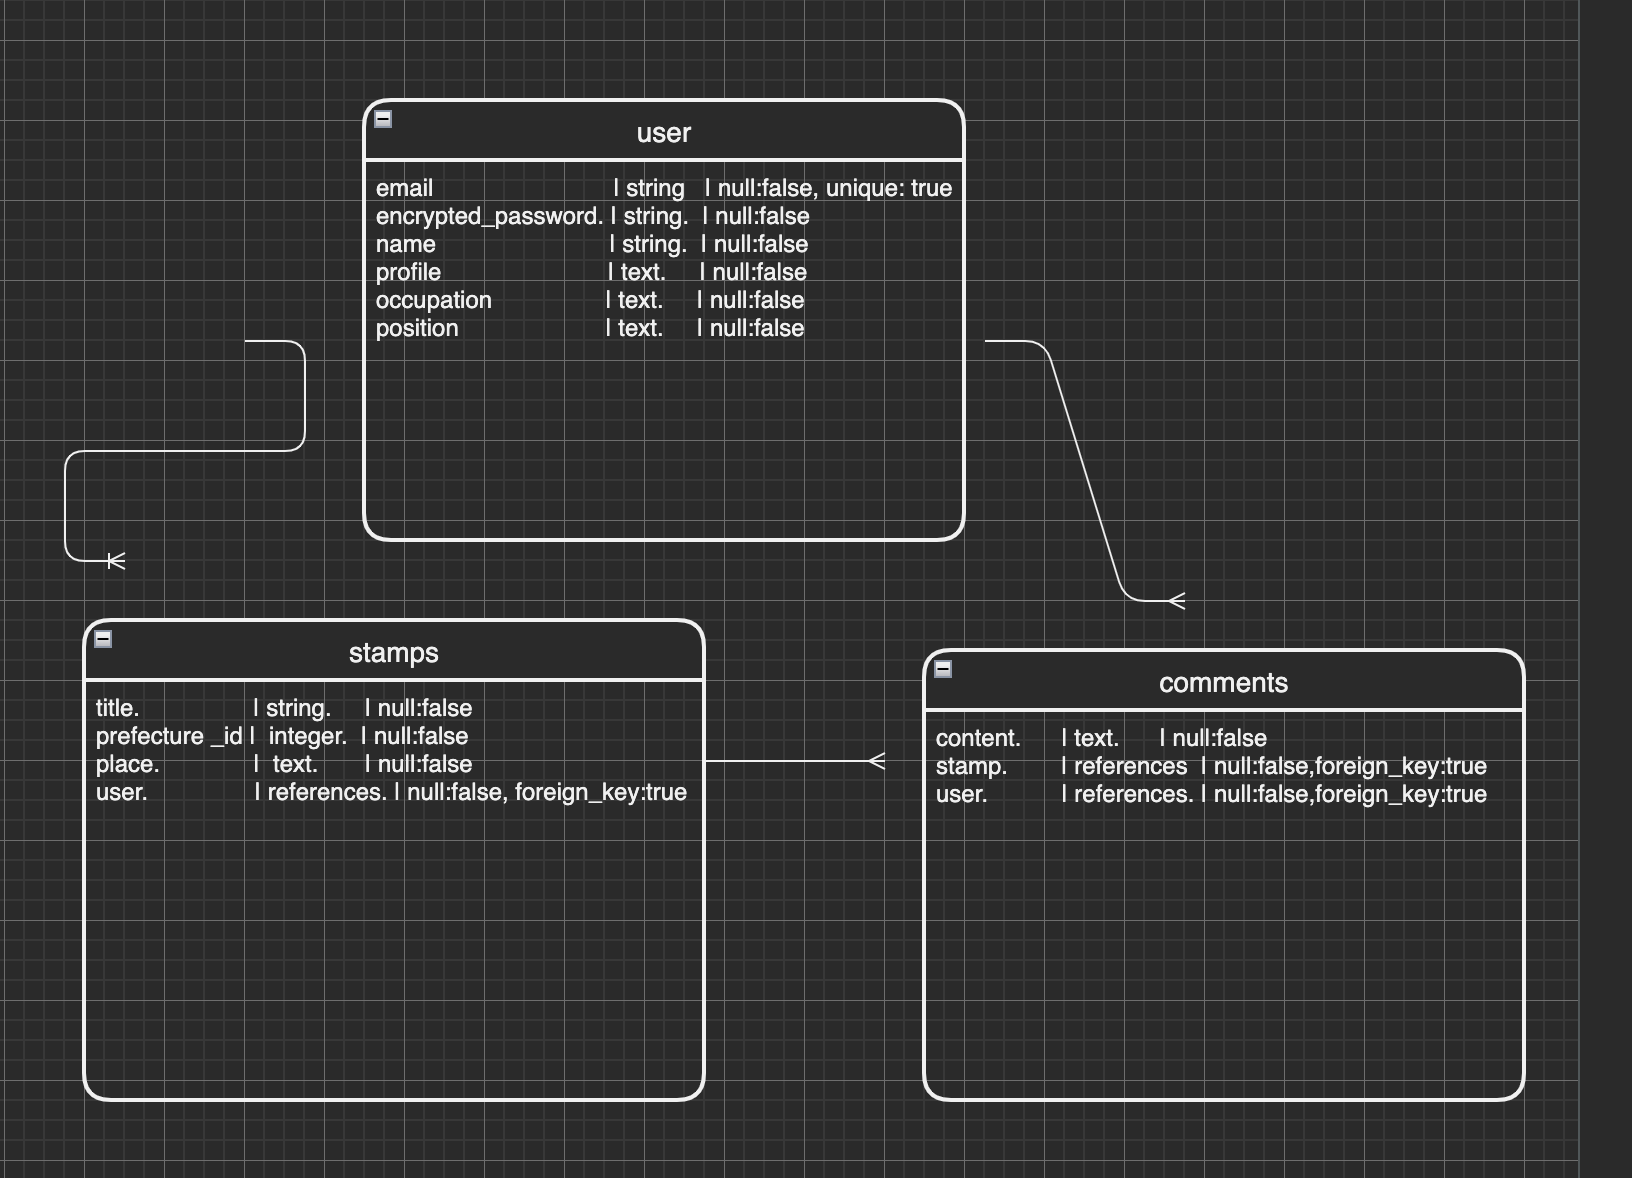Click the place field in the stamps table

(300, 764)
